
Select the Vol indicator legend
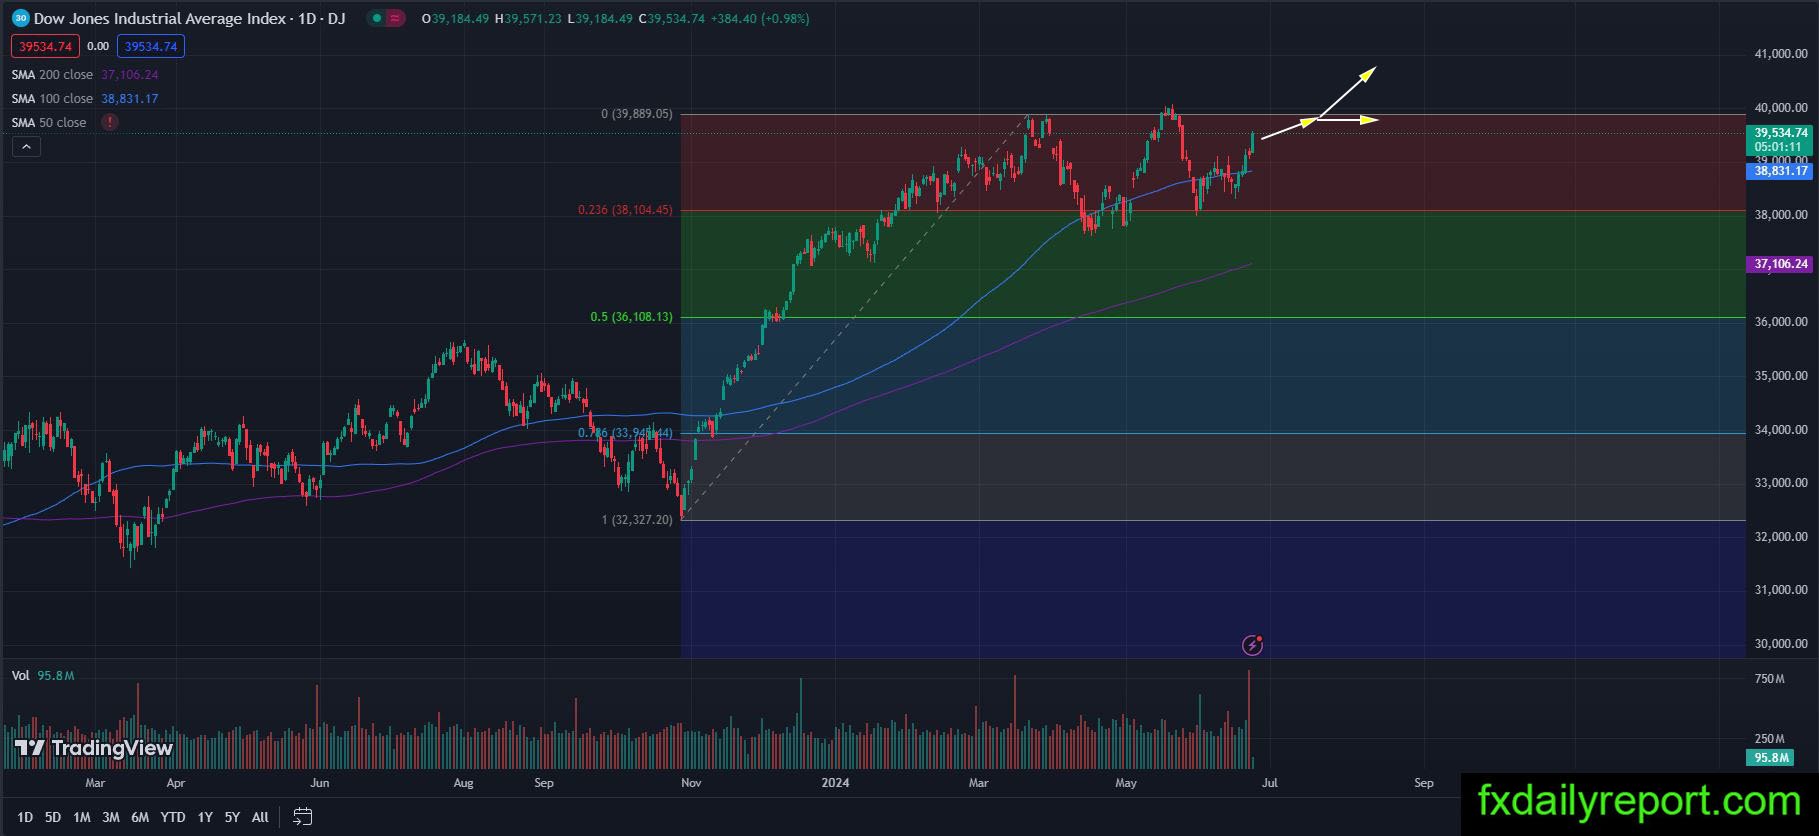[20, 675]
